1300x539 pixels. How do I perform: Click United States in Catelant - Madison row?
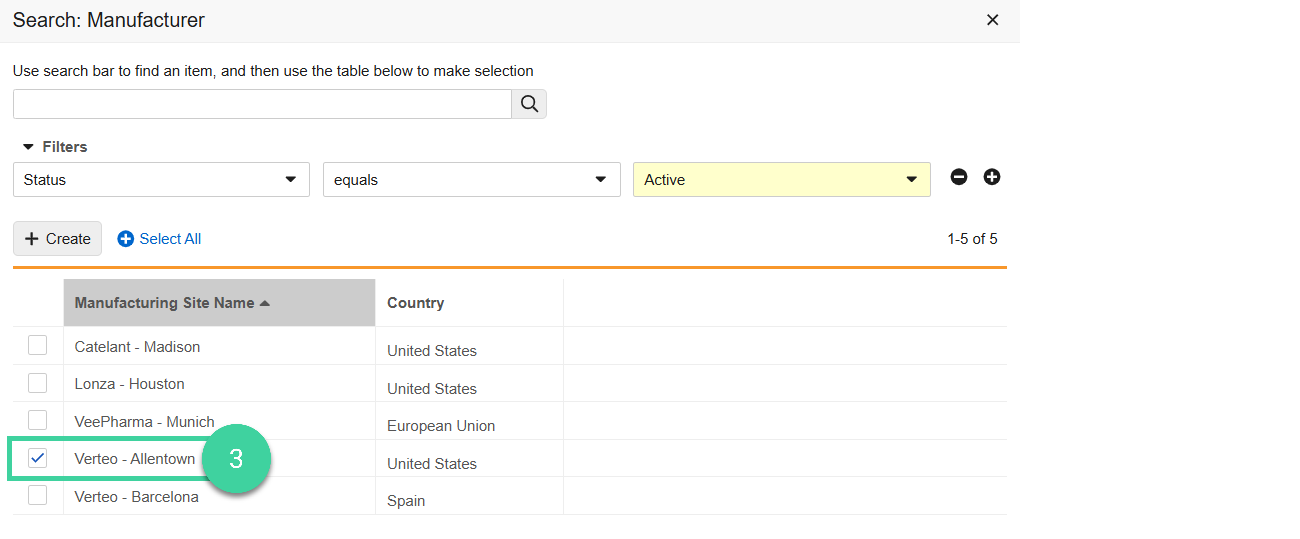click(432, 351)
